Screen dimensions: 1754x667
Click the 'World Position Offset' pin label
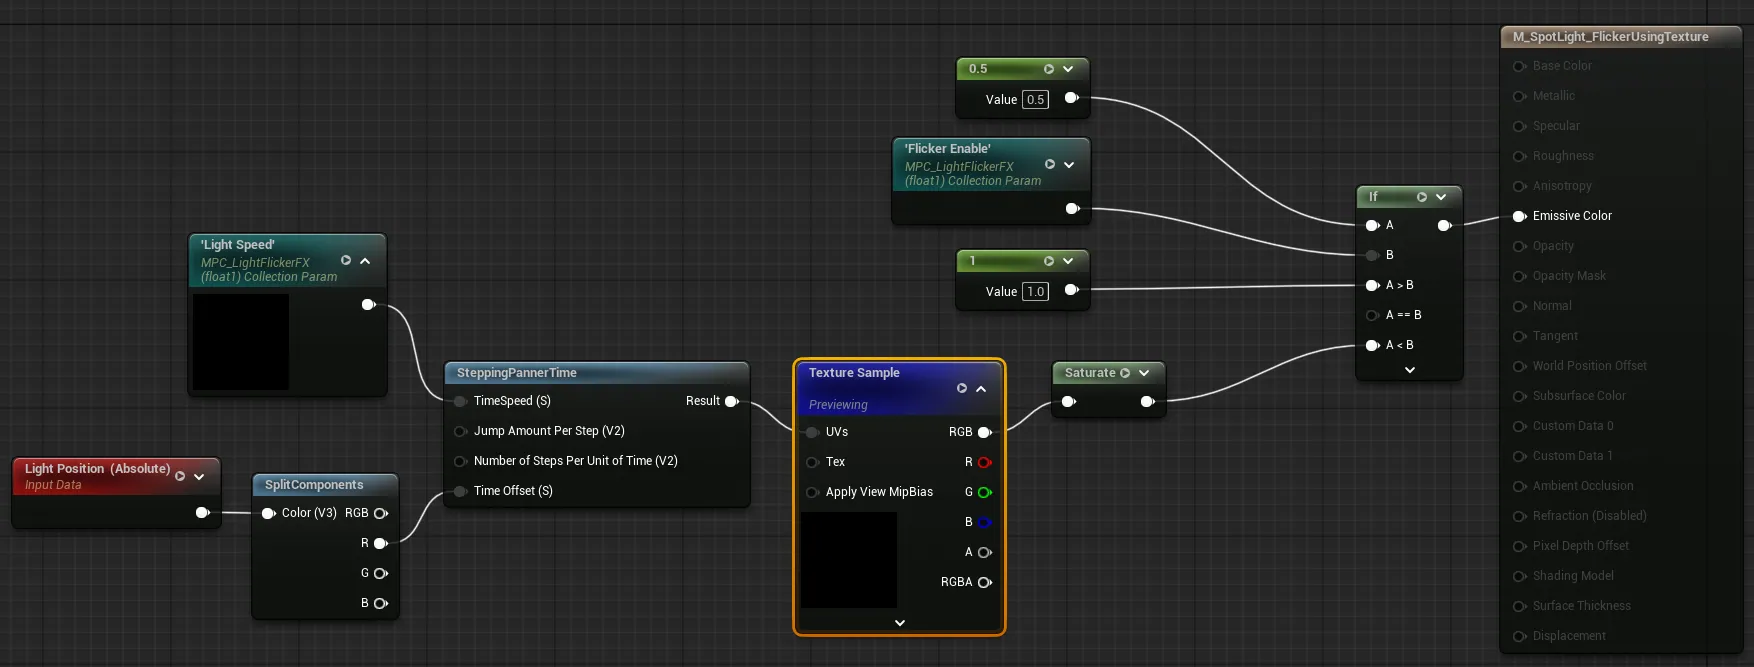point(1590,366)
